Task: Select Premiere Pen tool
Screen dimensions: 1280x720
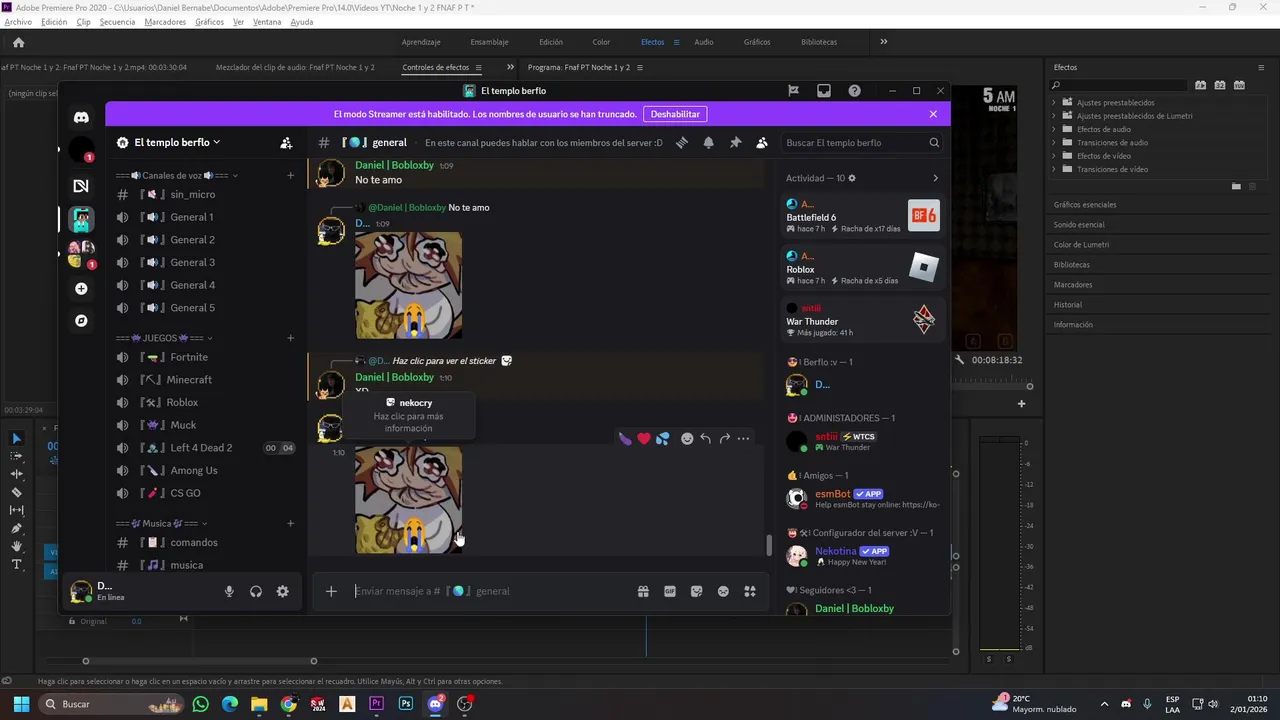Action: [x=16, y=528]
